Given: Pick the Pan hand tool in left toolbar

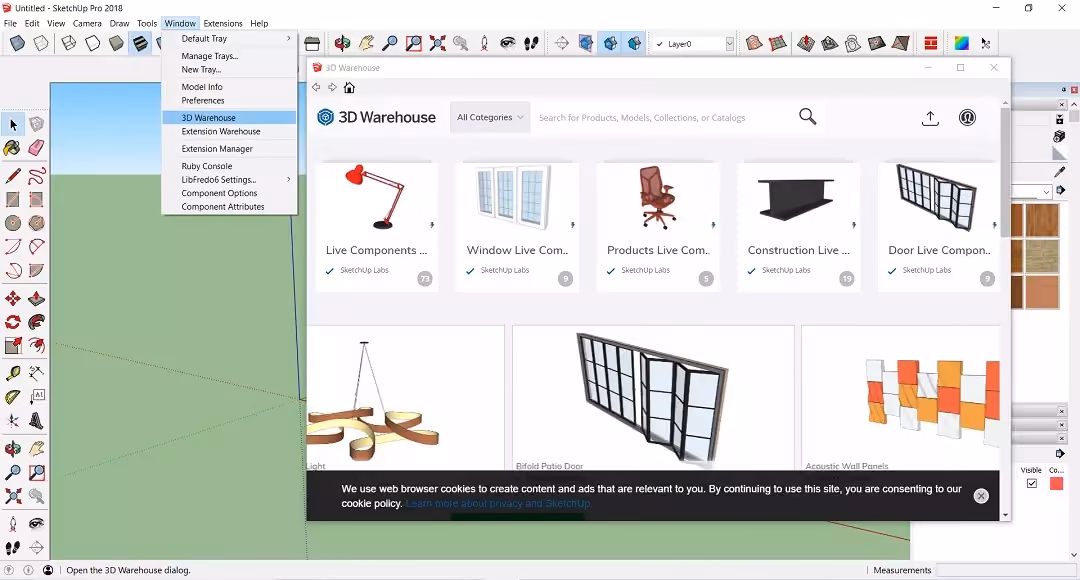Looking at the screenshot, I should 37,449.
